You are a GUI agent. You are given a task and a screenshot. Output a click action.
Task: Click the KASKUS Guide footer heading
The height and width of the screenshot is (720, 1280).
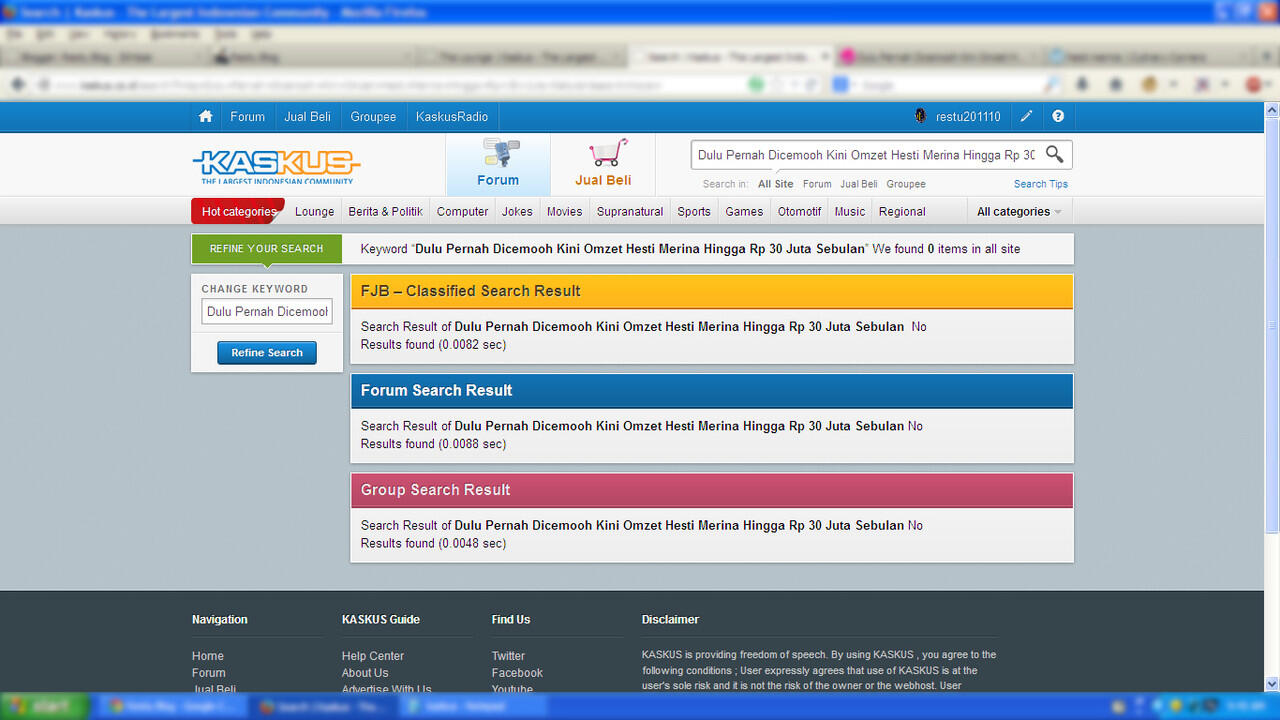click(381, 619)
